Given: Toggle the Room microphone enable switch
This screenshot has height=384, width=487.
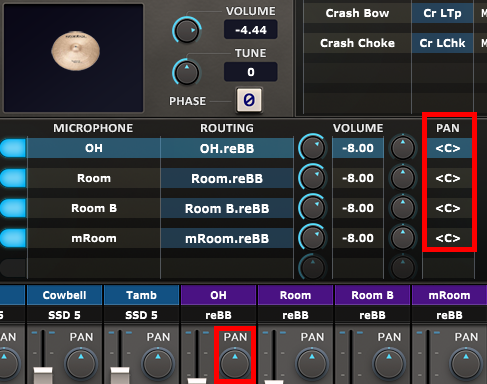Looking at the screenshot, I should pos(13,178).
